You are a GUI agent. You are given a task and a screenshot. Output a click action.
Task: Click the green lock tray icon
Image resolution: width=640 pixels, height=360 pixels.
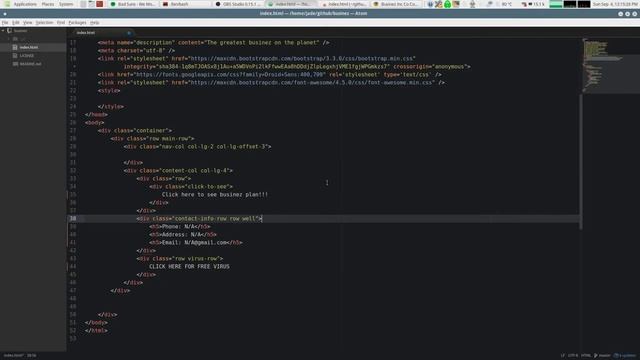coord(447,4)
